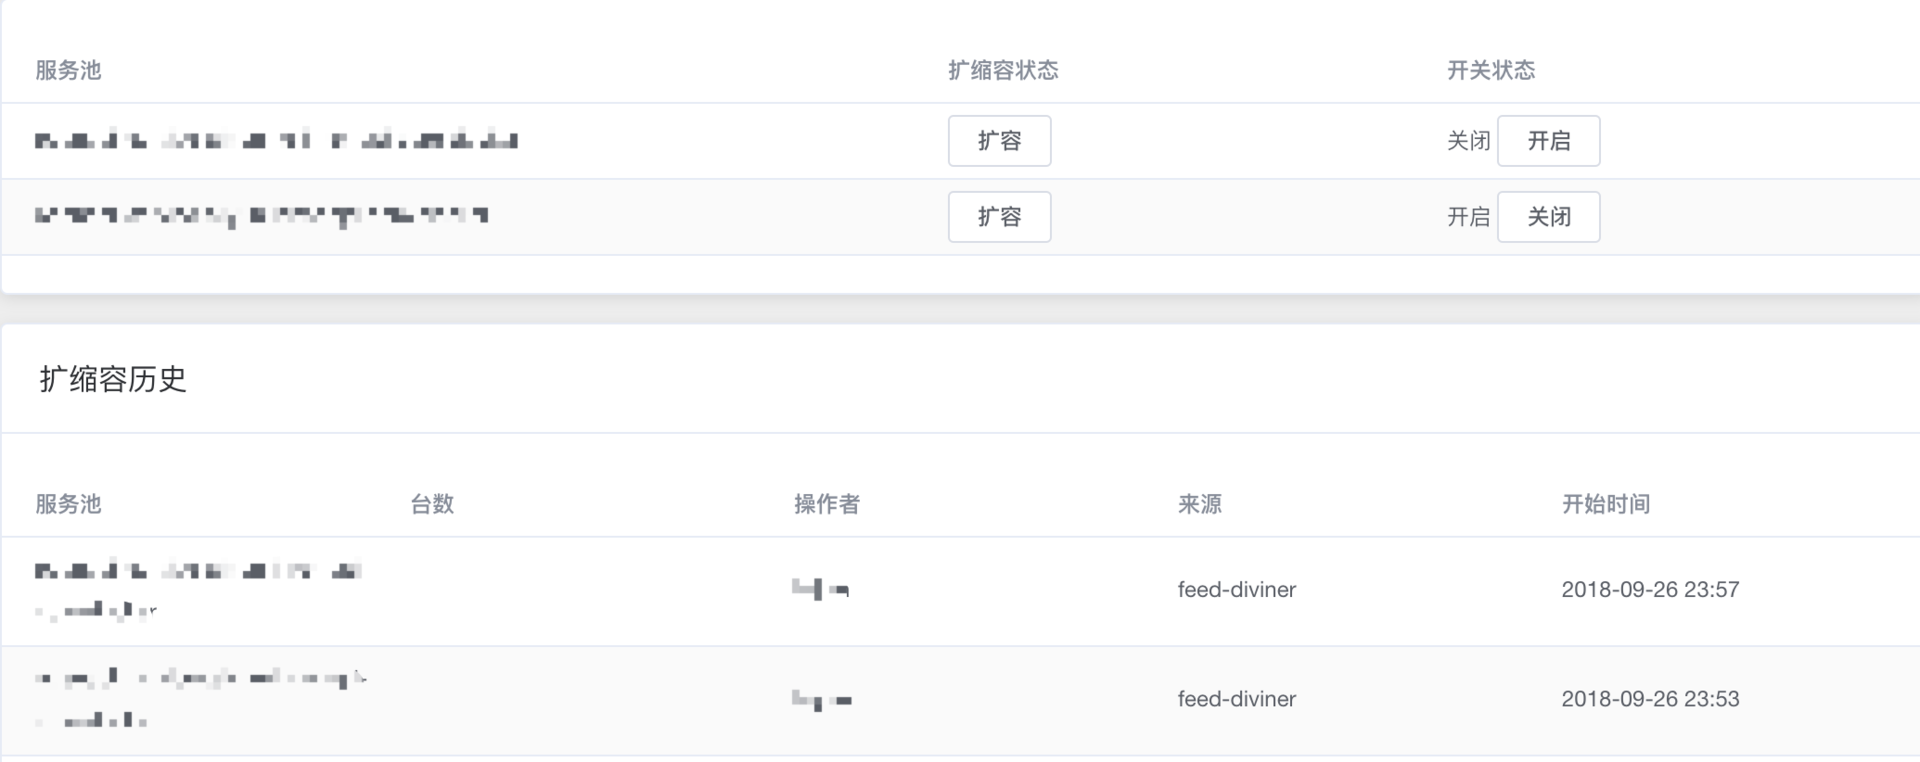This screenshot has width=1920, height=762.
Task: Click 扩容 button in the first pool row
Action: pos(999,141)
